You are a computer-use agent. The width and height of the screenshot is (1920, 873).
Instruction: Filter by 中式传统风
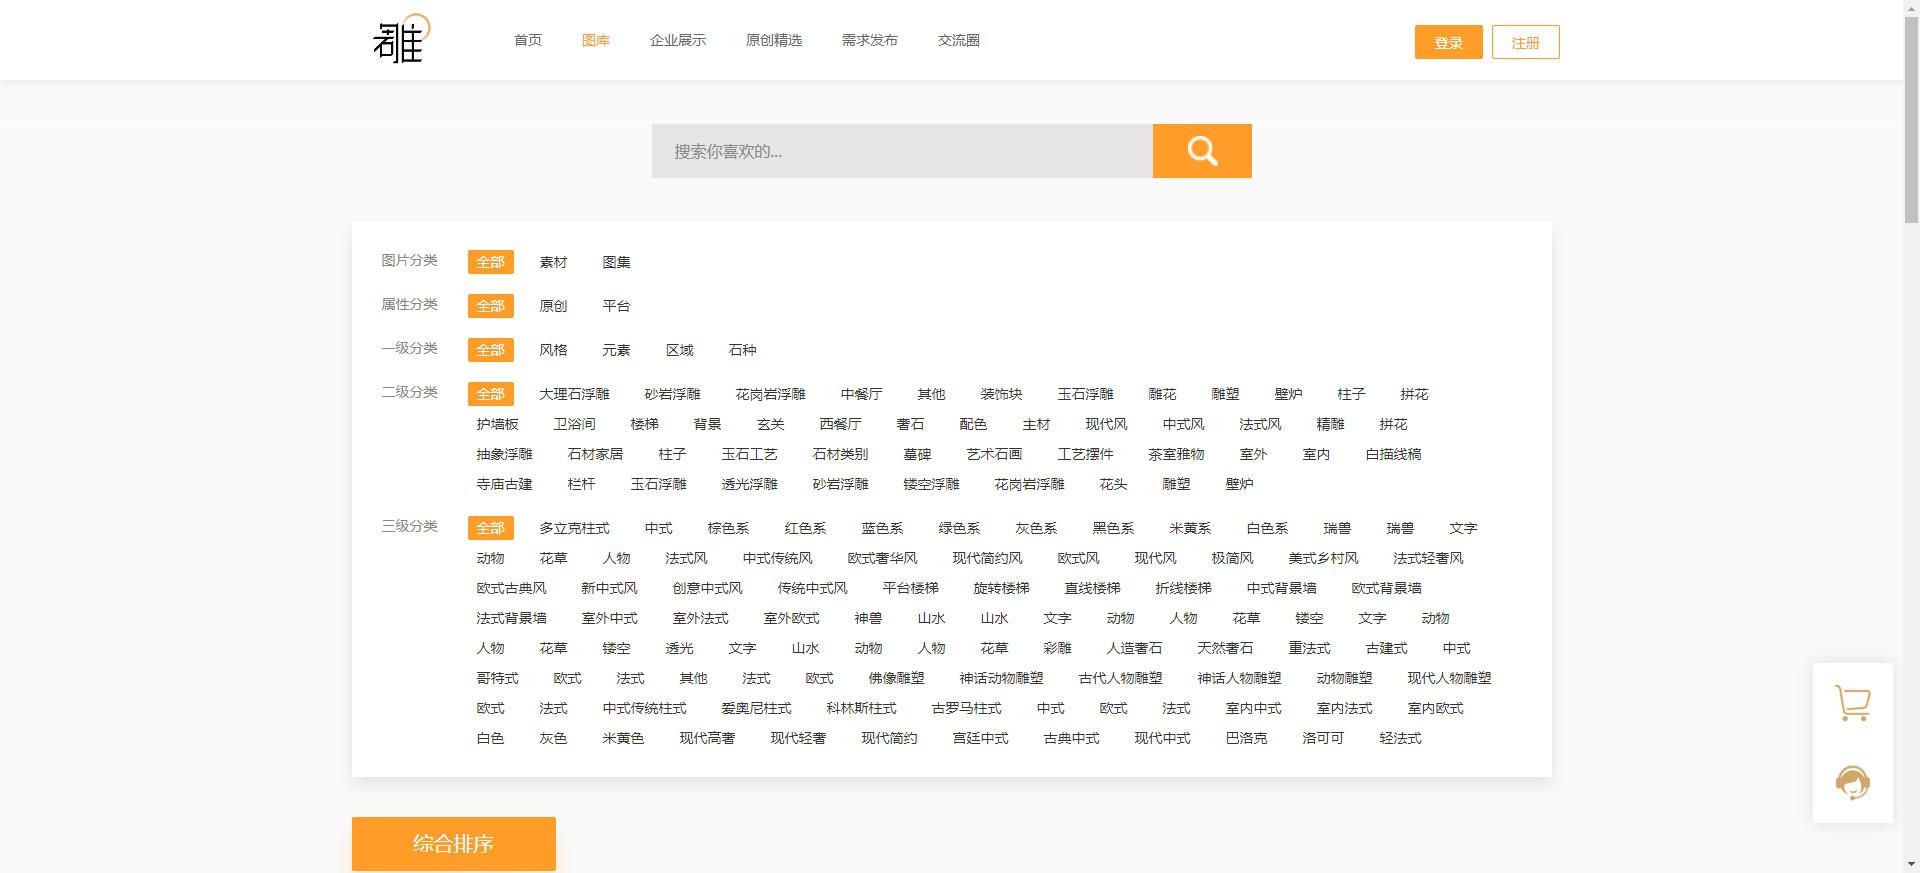tap(778, 558)
